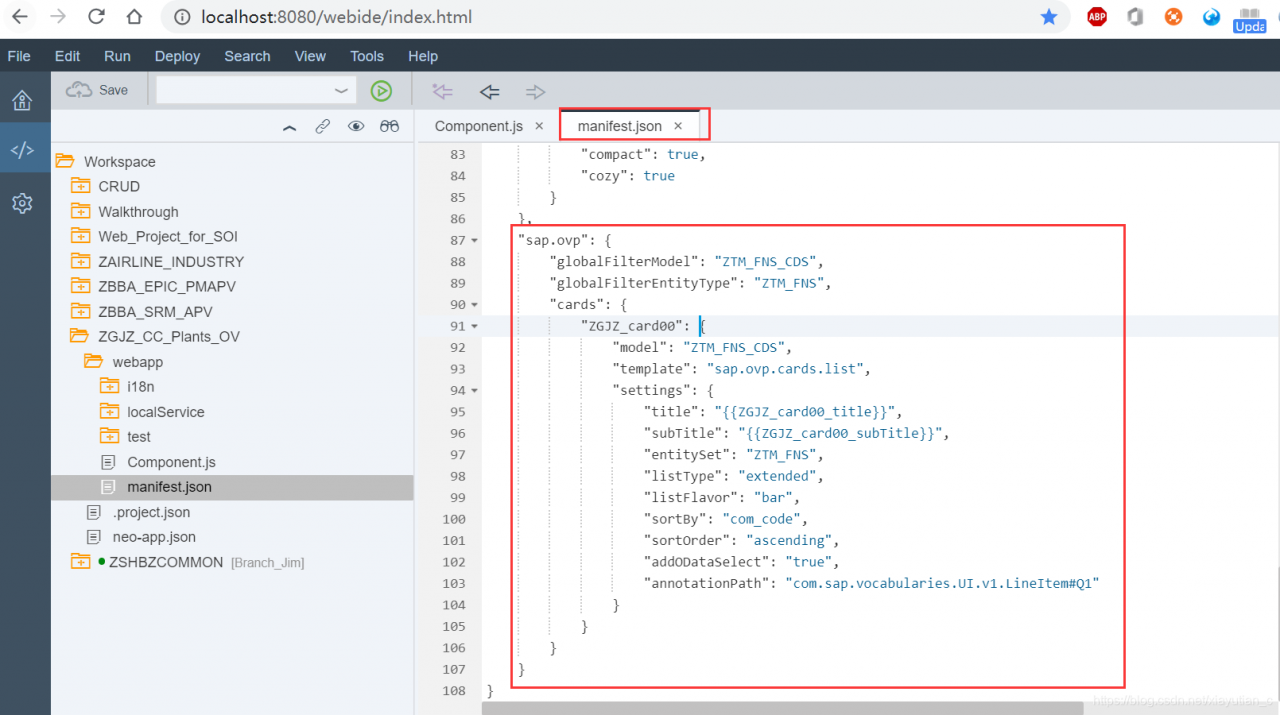Click the link with editor chain icon

[x=323, y=127]
